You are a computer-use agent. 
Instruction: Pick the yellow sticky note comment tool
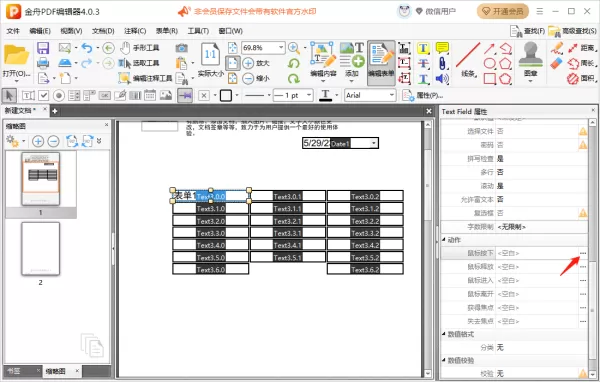pyautogui.click(x=442, y=48)
